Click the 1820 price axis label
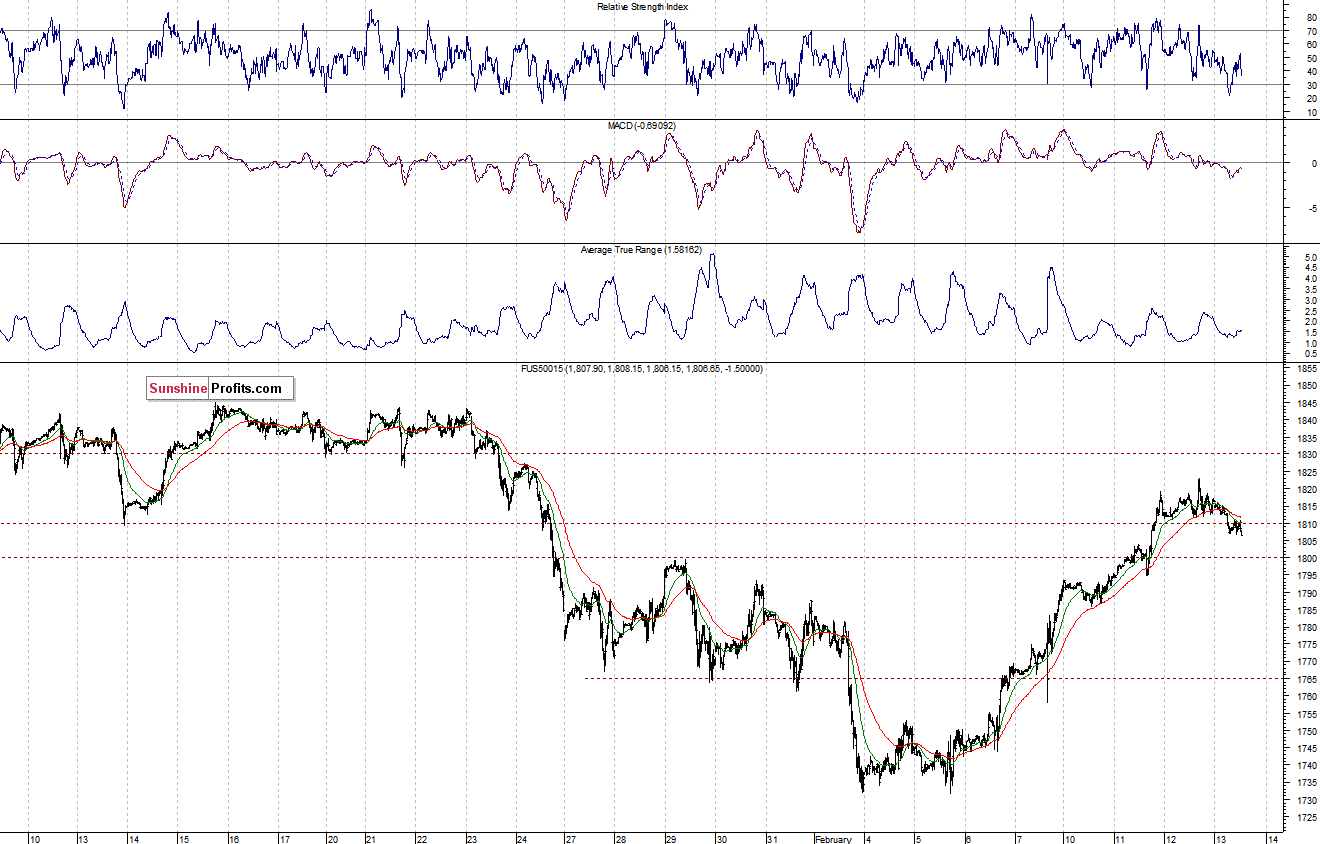1320x844 pixels. pos(1306,490)
